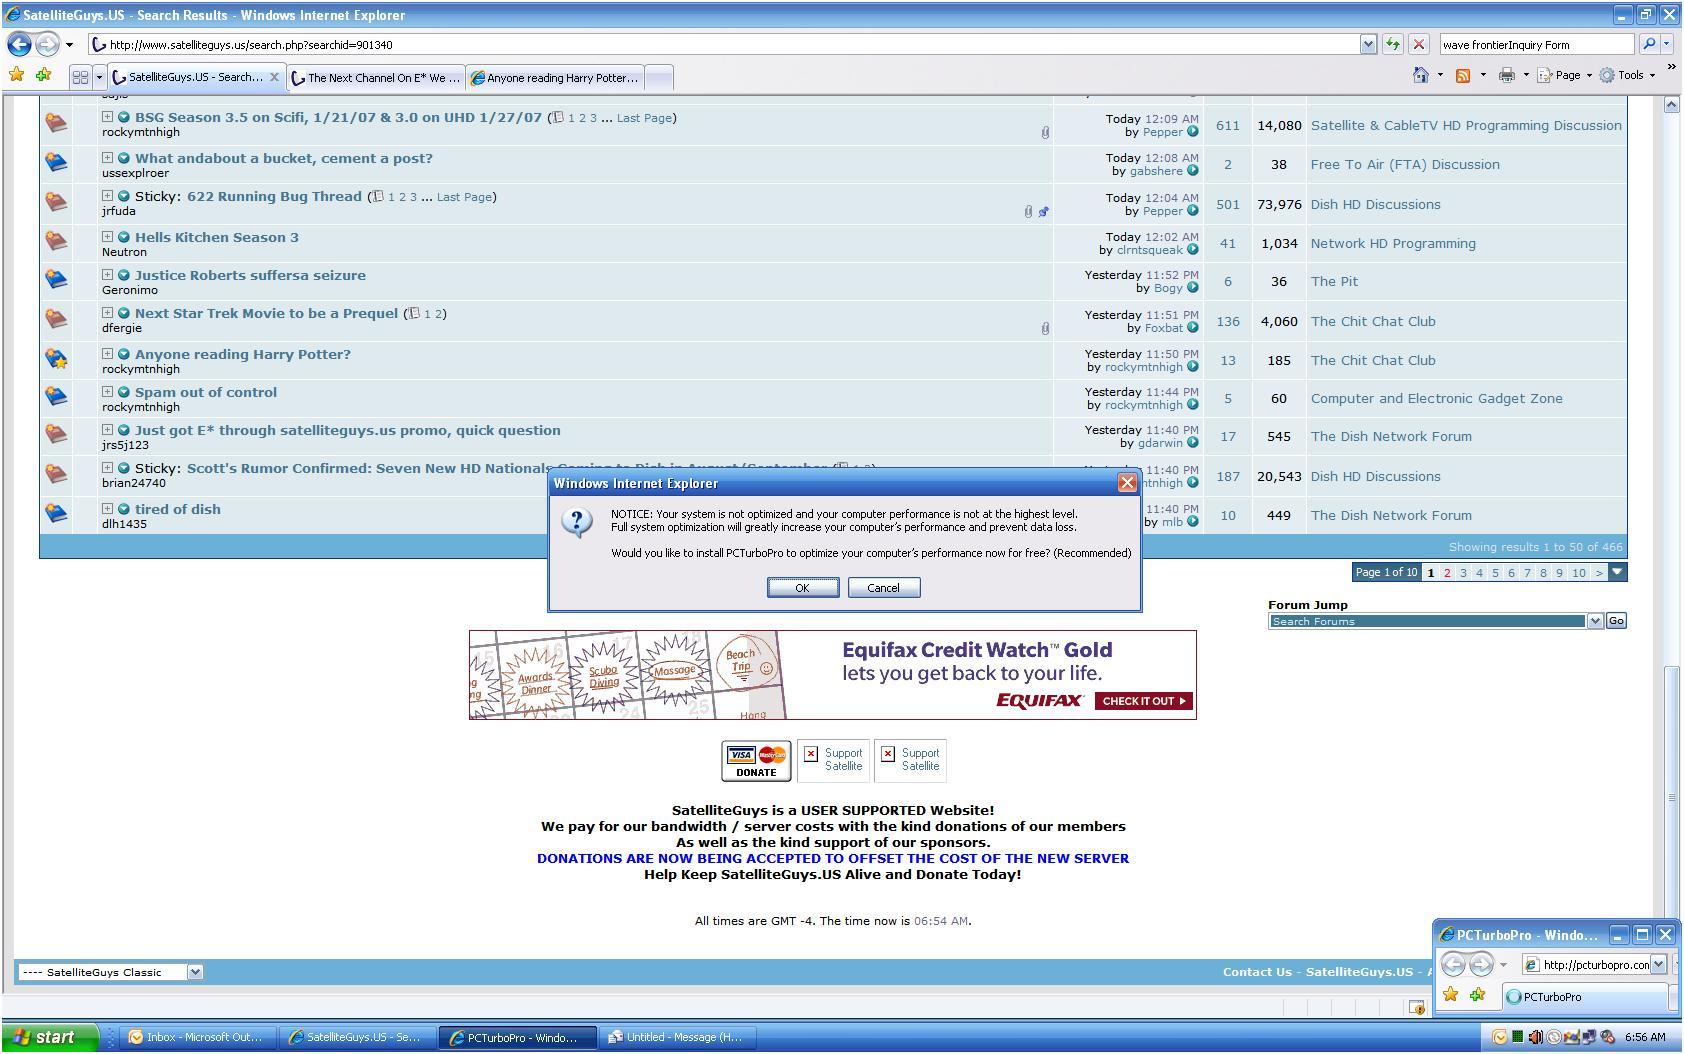Viewport: 1684px width, 1054px height.
Task: Click the Stop loading red X icon
Action: tap(1418, 44)
